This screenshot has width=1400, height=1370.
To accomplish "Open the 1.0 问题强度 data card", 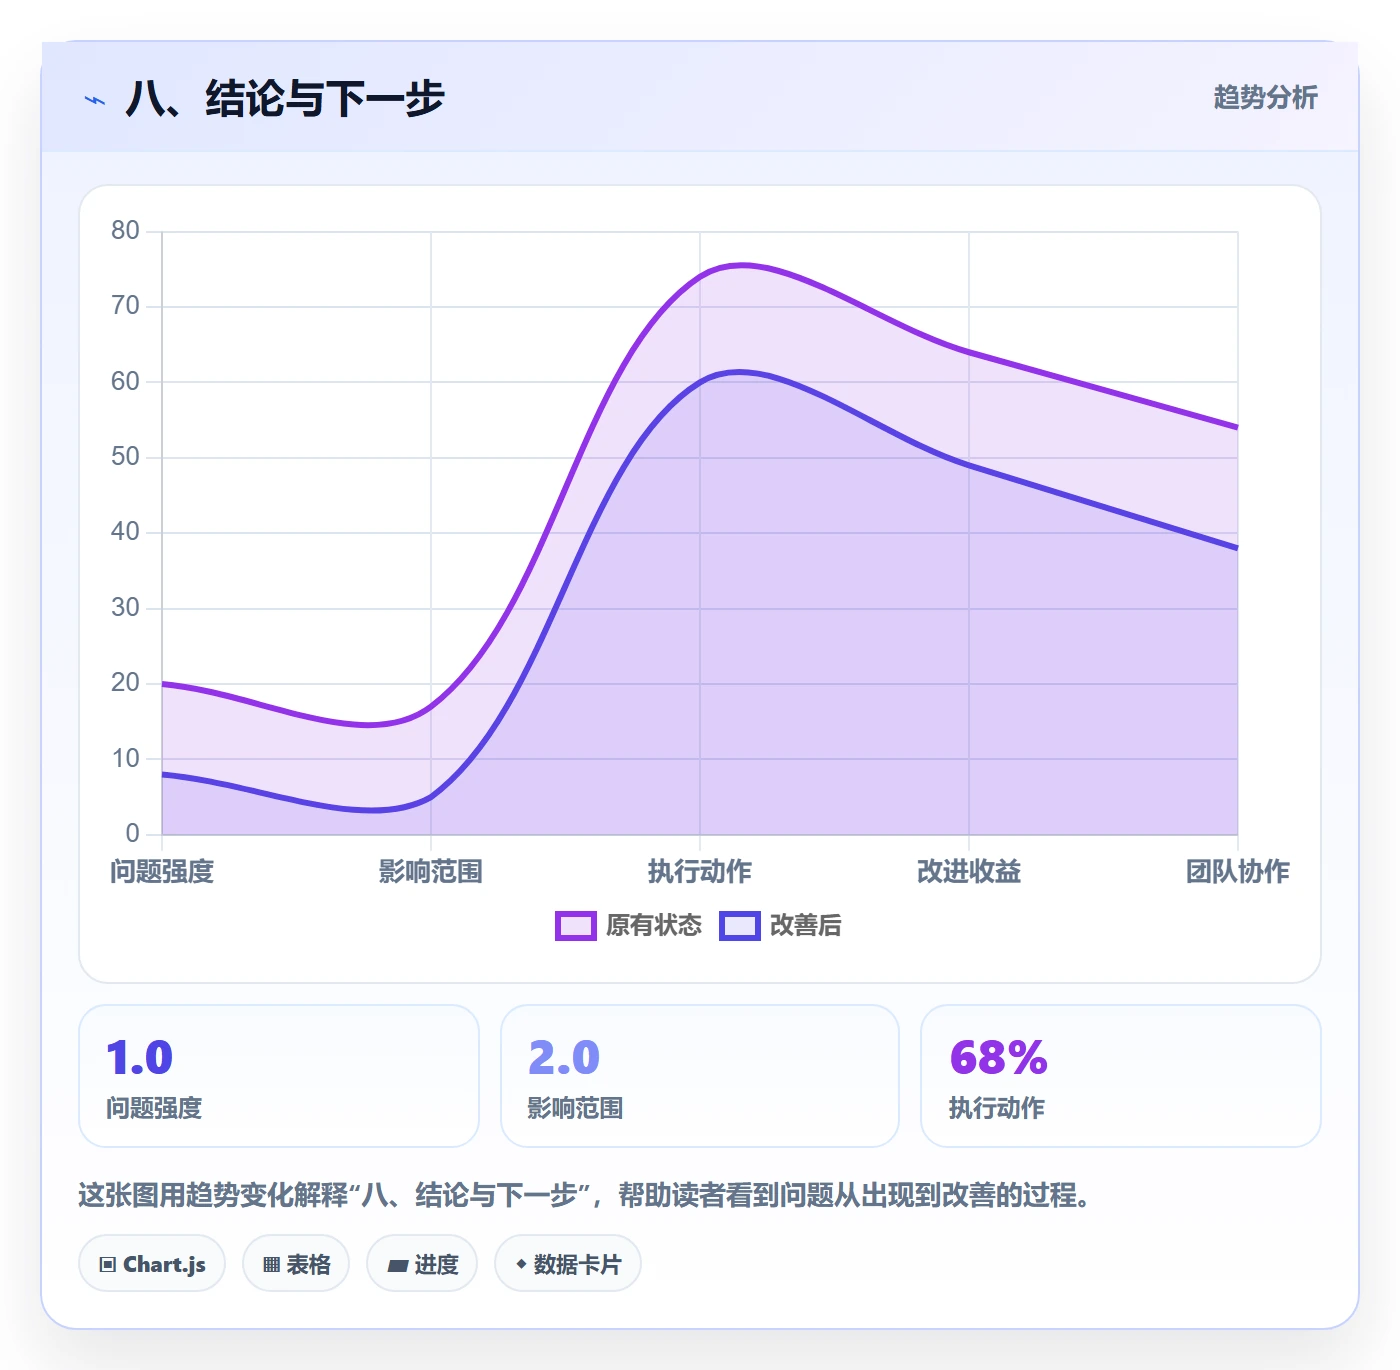I will tap(279, 1076).
